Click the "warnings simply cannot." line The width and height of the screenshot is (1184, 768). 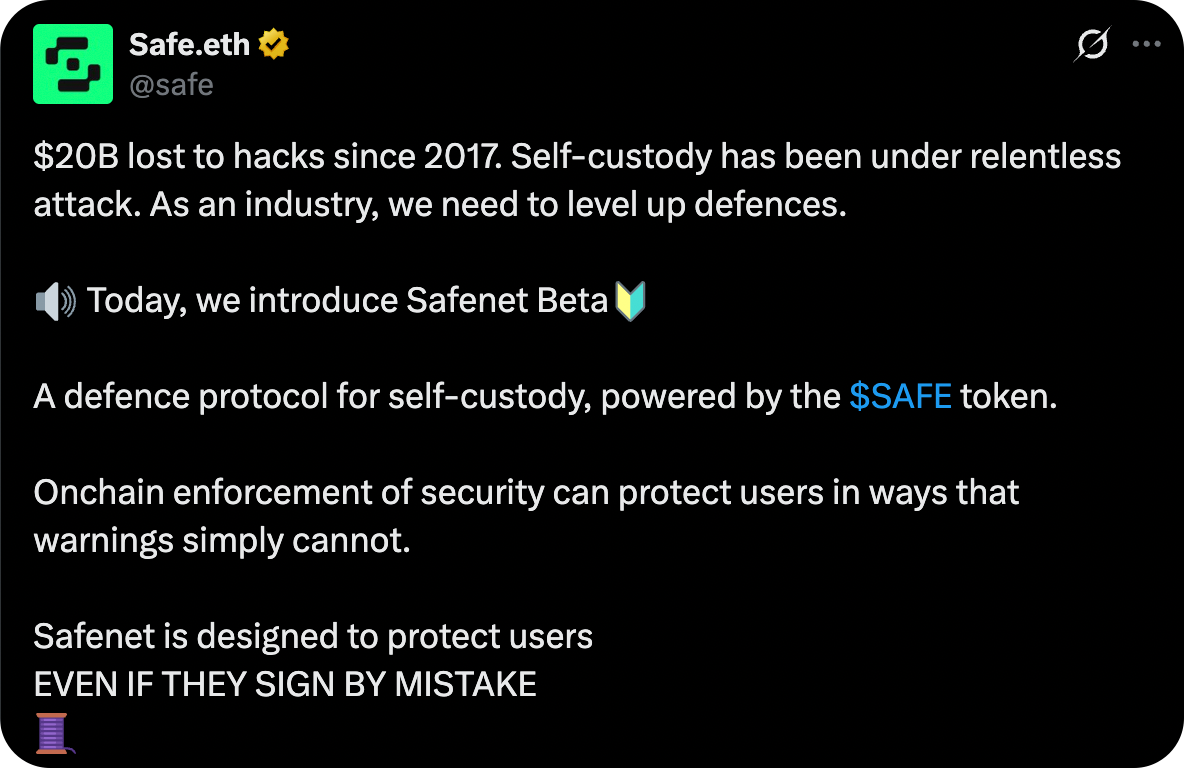[x=222, y=541]
